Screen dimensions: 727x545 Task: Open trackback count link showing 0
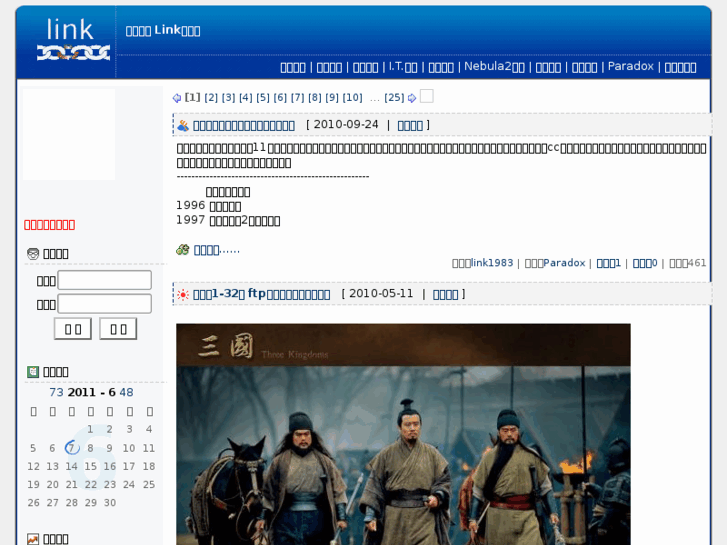pos(645,263)
